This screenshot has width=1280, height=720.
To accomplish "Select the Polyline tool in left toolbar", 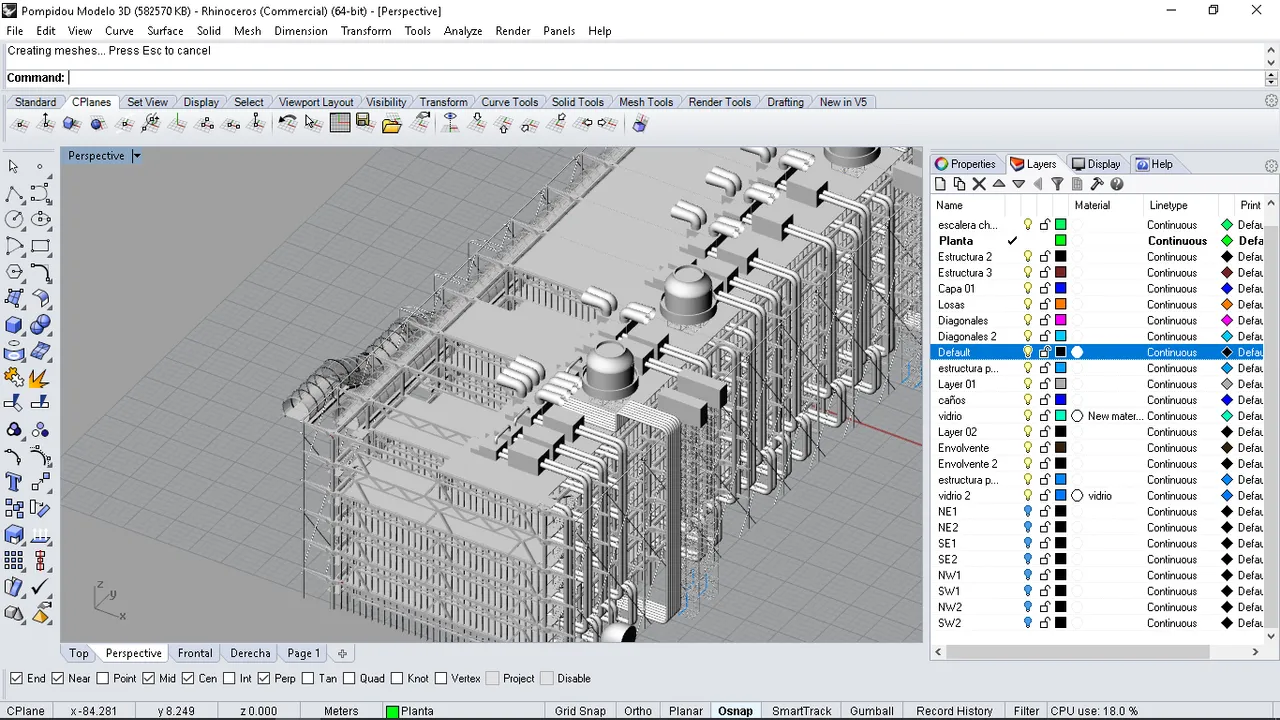I will [x=14, y=193].
